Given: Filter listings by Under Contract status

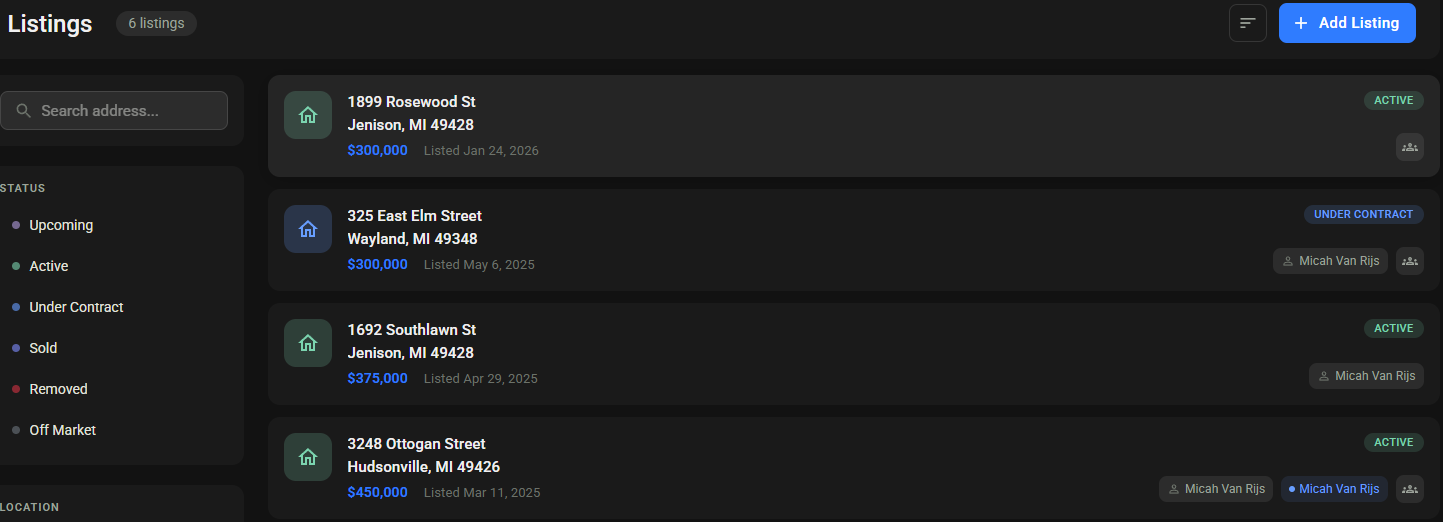Looking at the screenshot, I should click(x=76, y=307).
